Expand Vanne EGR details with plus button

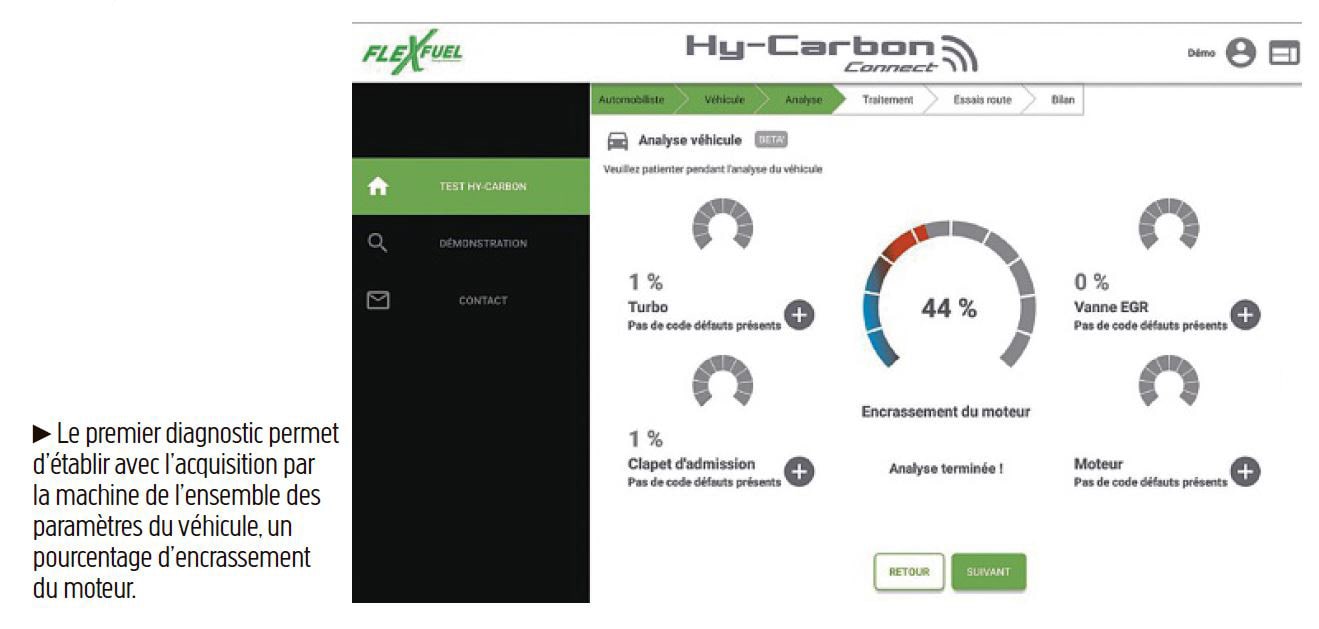pos(1244,314)
